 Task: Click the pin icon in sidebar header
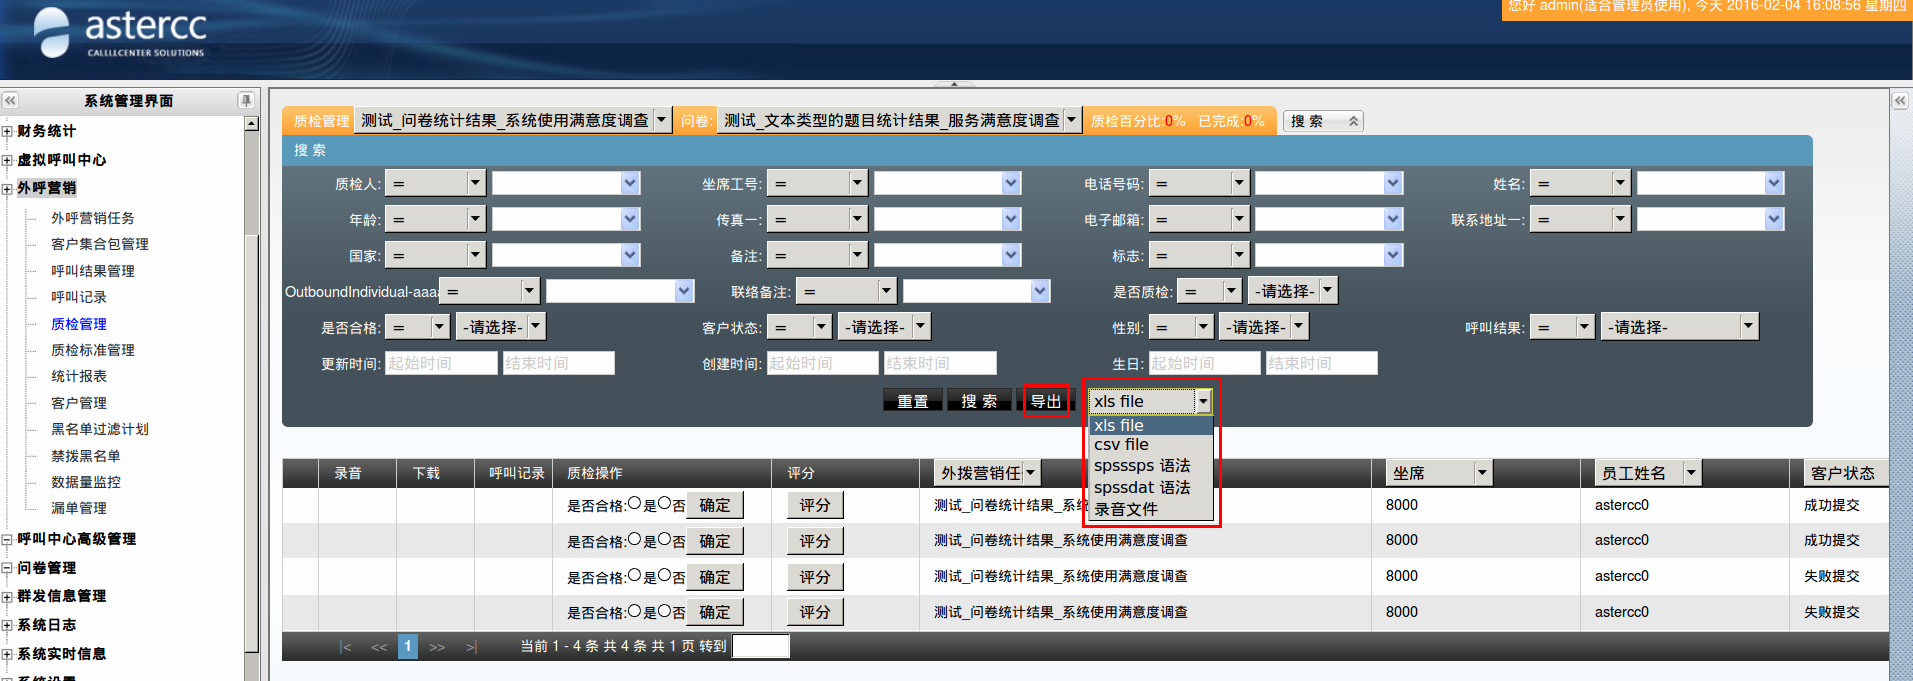(x=245, y=101)
